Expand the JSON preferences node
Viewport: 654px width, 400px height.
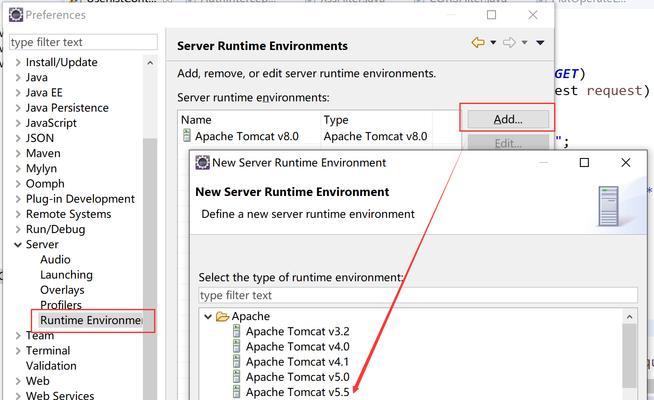coord(18,138)
